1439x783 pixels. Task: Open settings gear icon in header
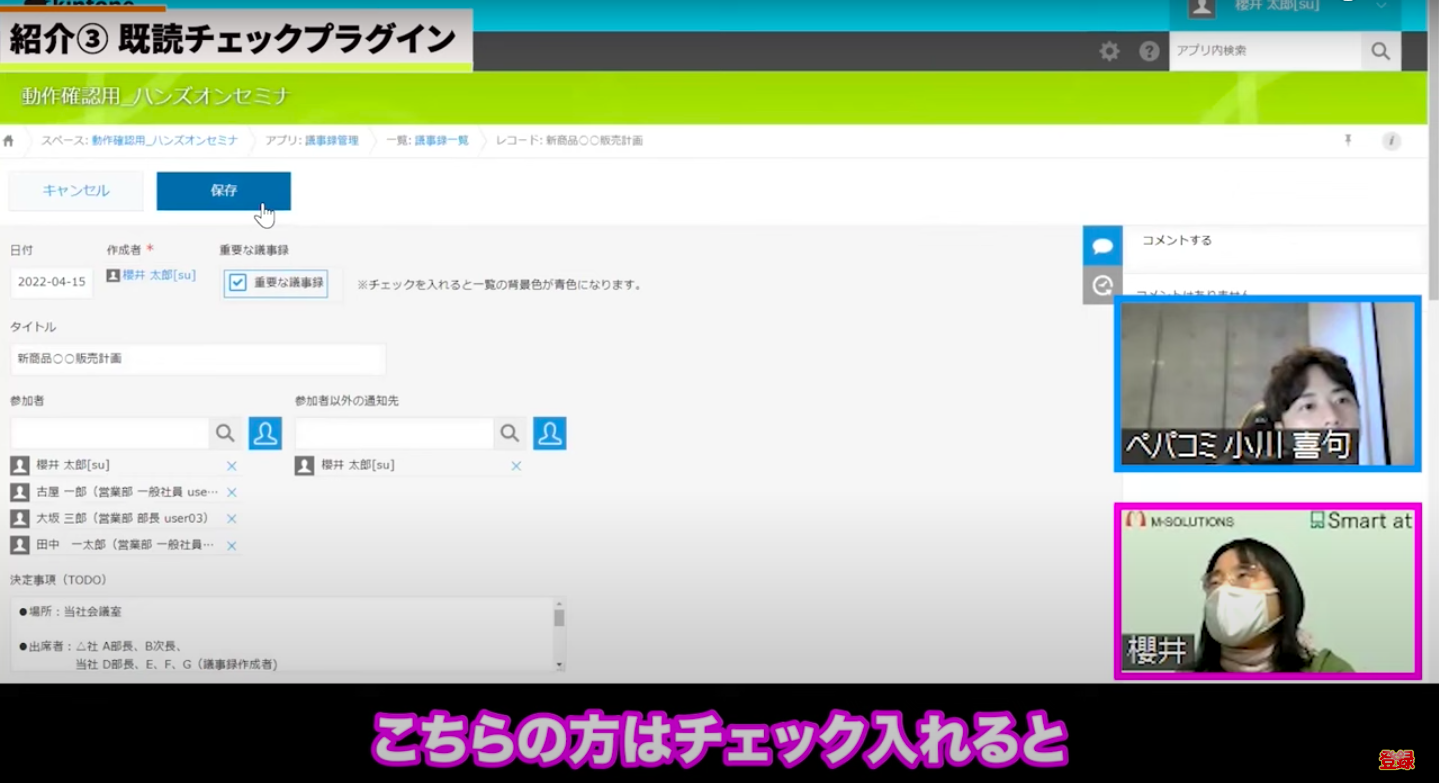tap(1109, 52)
